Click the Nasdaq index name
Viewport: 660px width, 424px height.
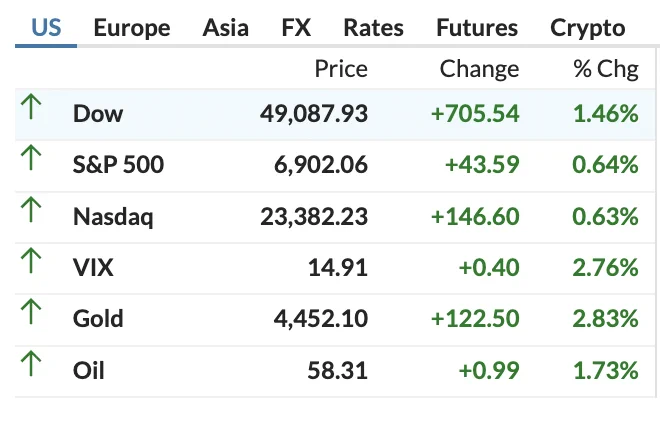click(x=113, y=217)
